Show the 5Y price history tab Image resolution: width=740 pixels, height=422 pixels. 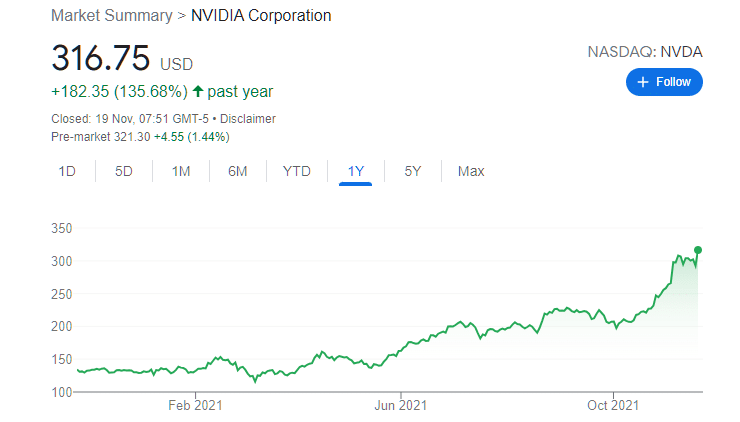coord(412,171)
